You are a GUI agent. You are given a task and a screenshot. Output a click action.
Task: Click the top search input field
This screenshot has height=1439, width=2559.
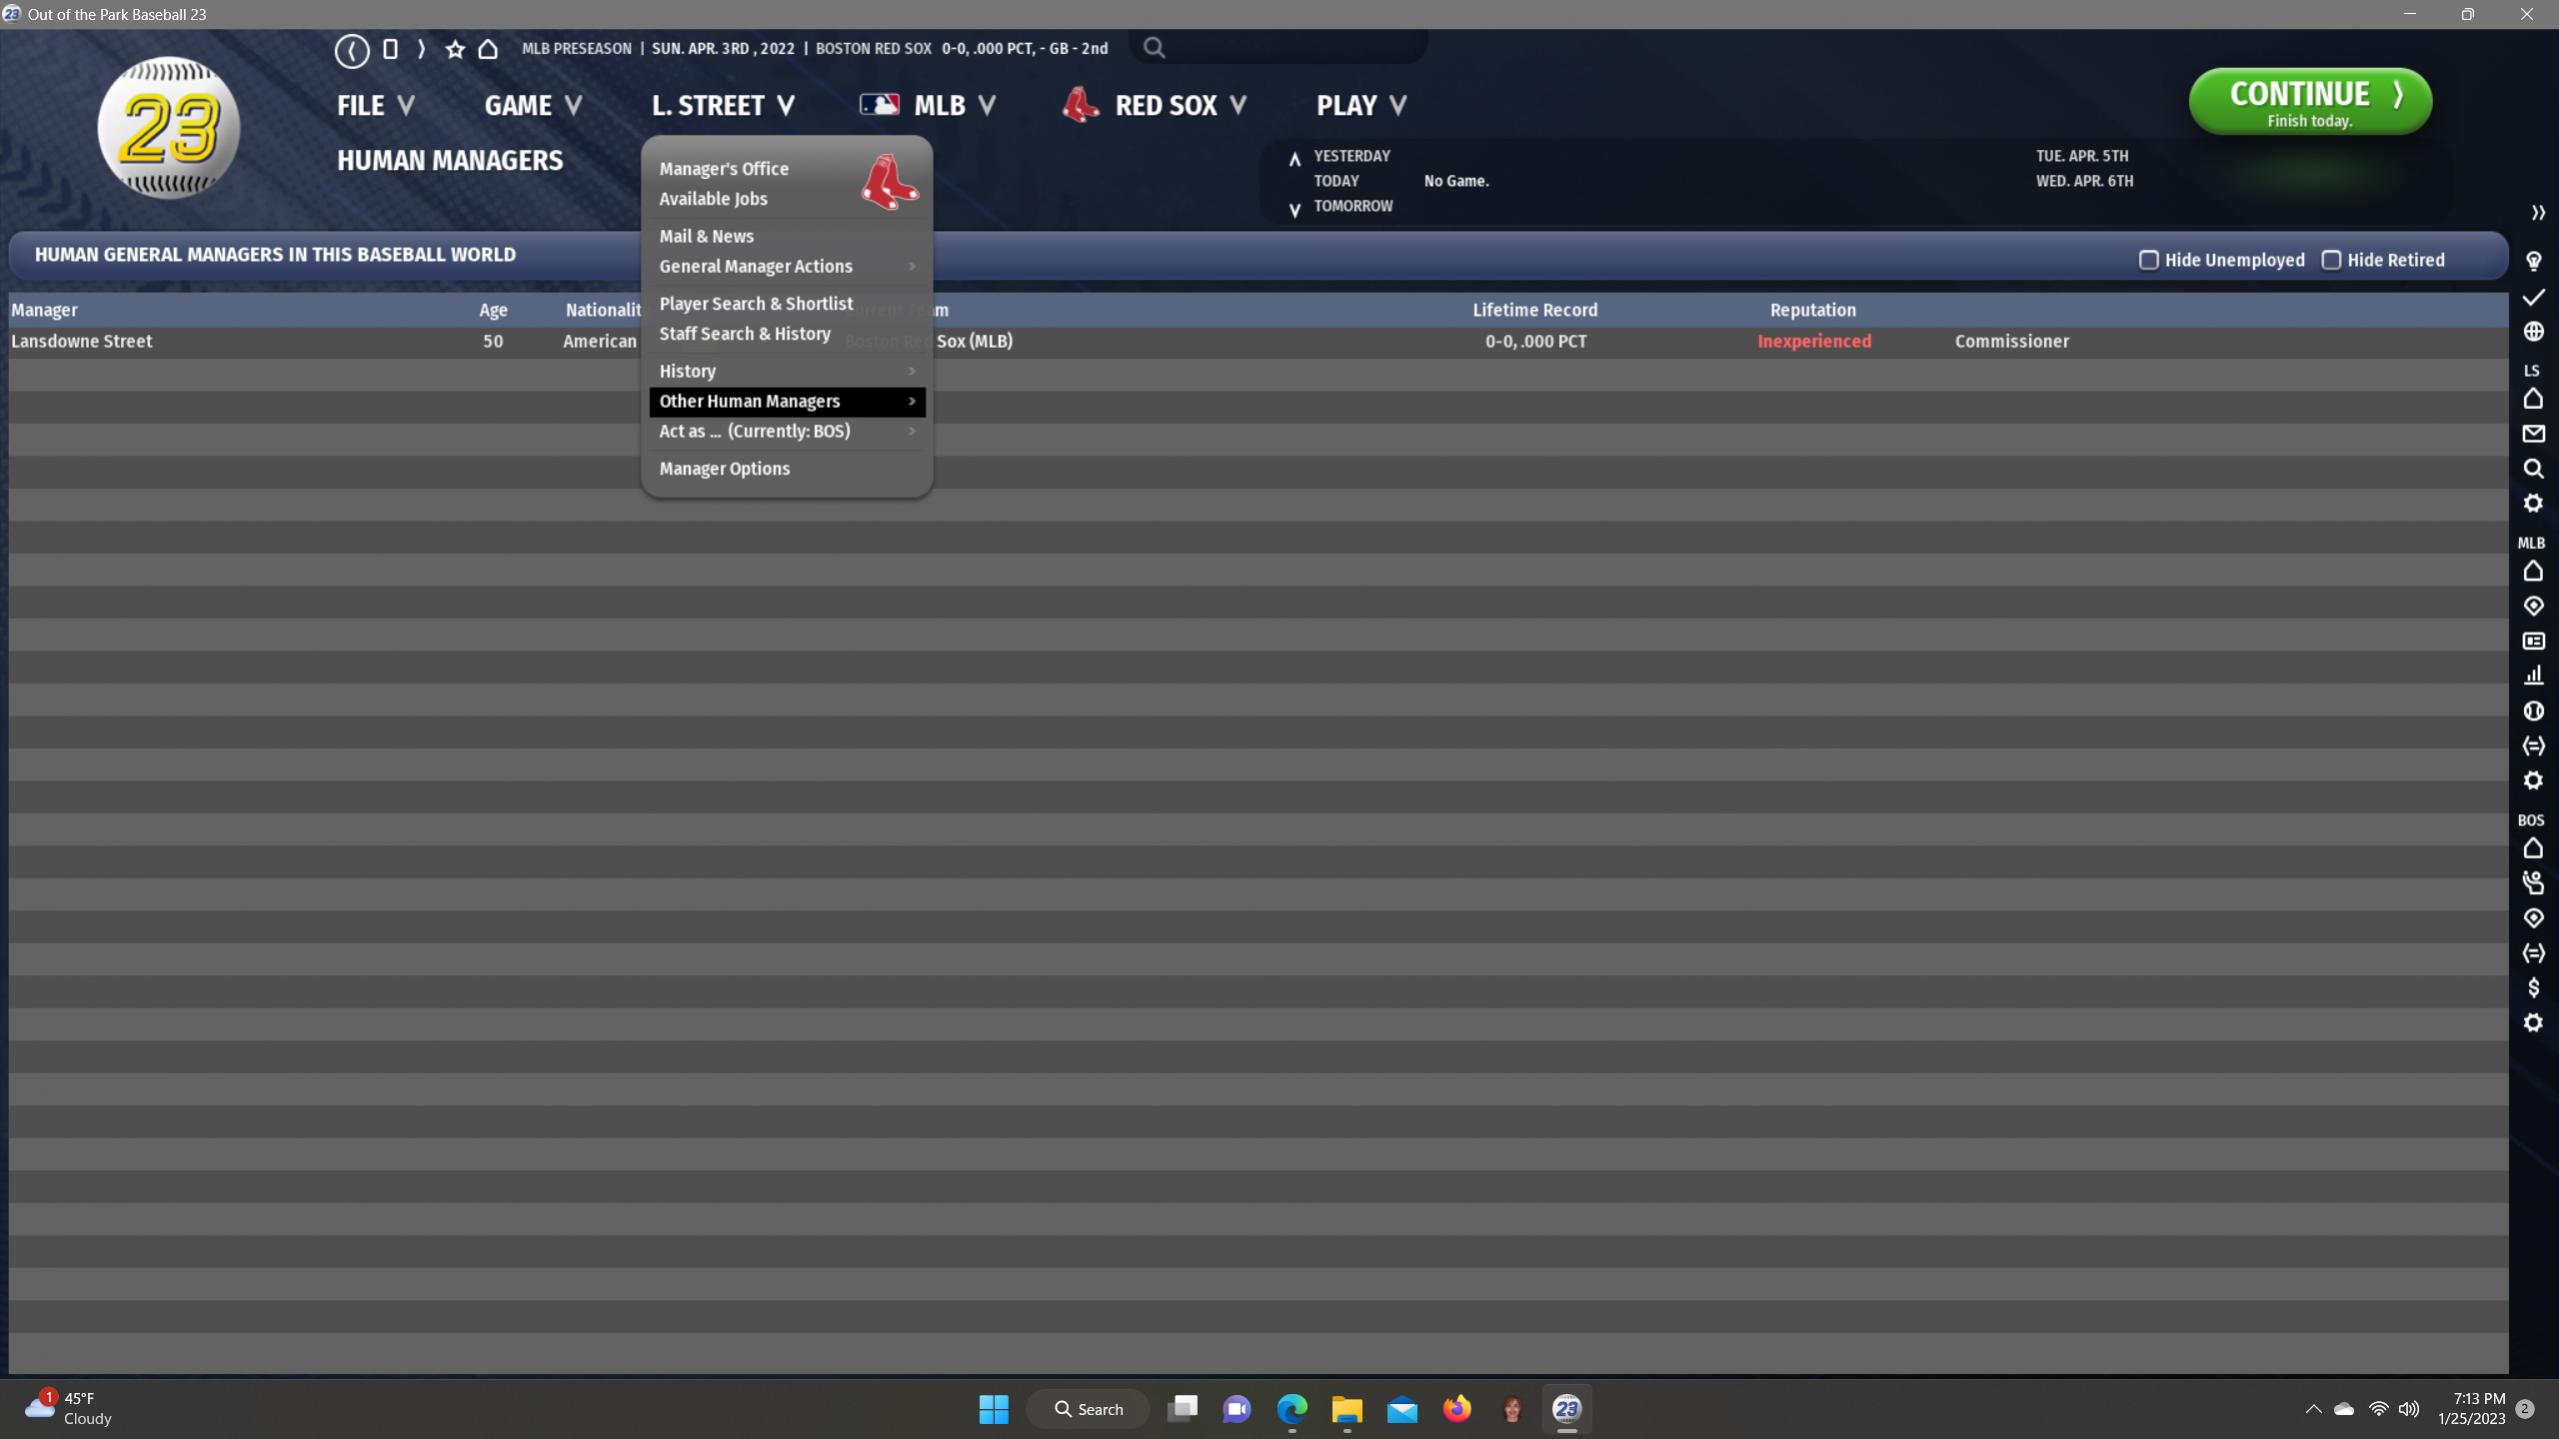(x=1290, y=47)
